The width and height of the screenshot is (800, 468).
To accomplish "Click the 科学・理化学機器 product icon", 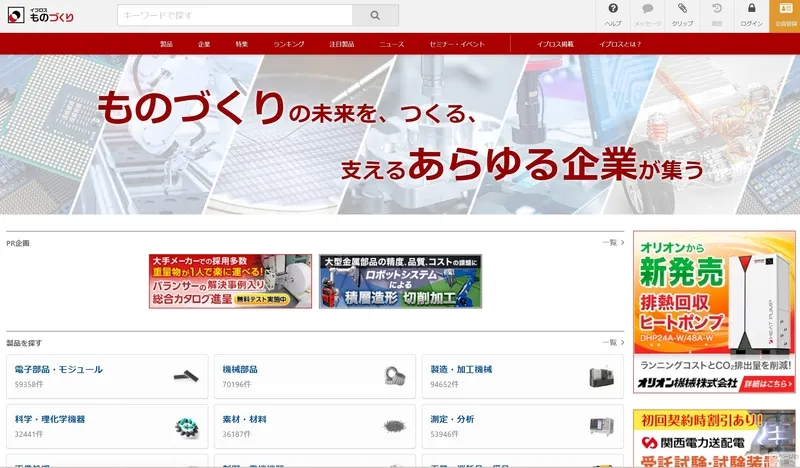I will 186,427.
